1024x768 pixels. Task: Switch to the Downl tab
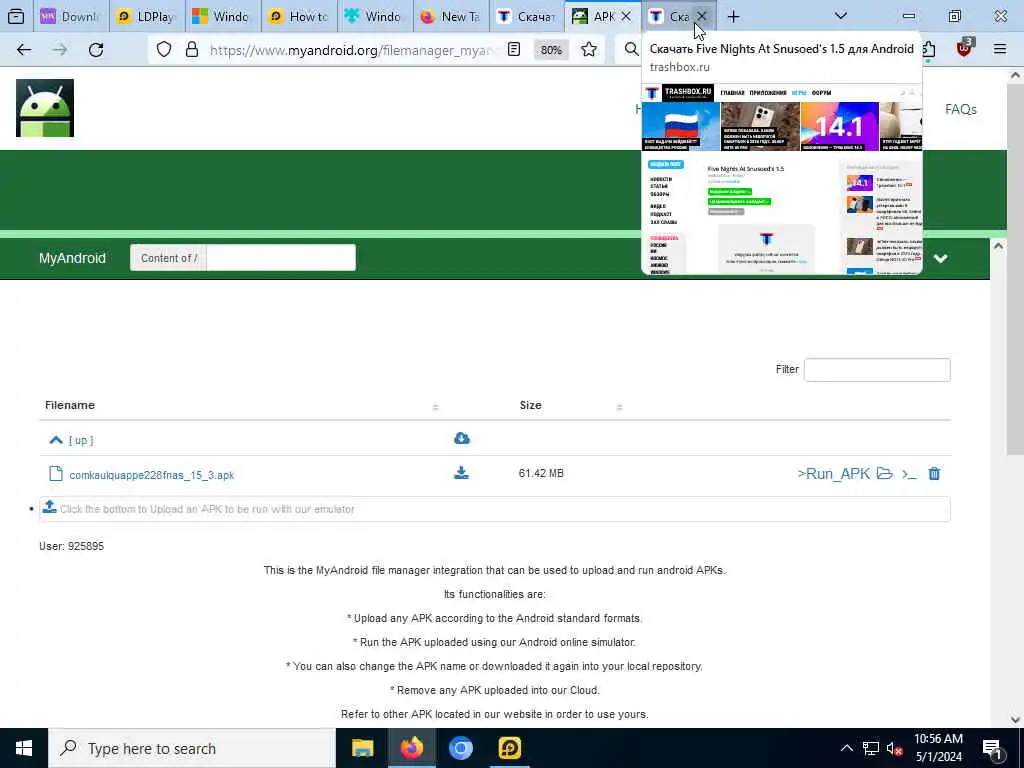click(x=71, y=16)
